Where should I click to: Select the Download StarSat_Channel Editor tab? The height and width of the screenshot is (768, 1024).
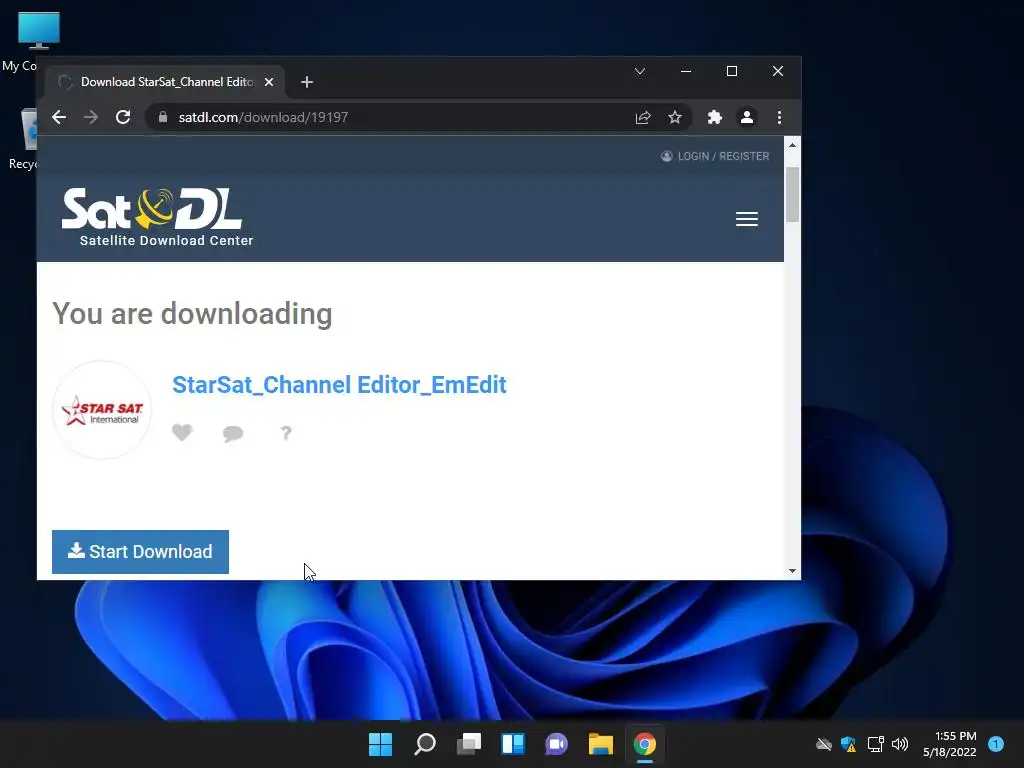[x=165, y=82]
